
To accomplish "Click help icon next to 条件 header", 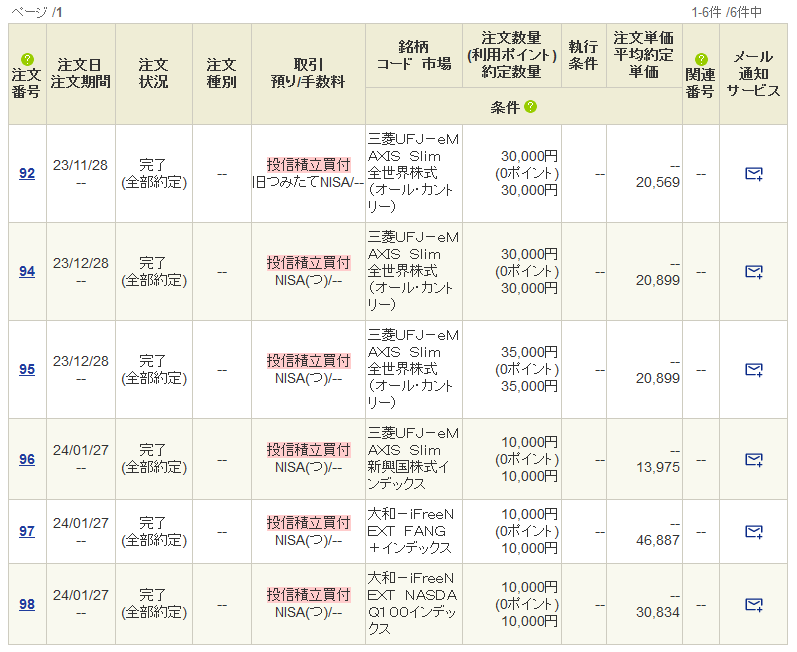I will (530, 107).
